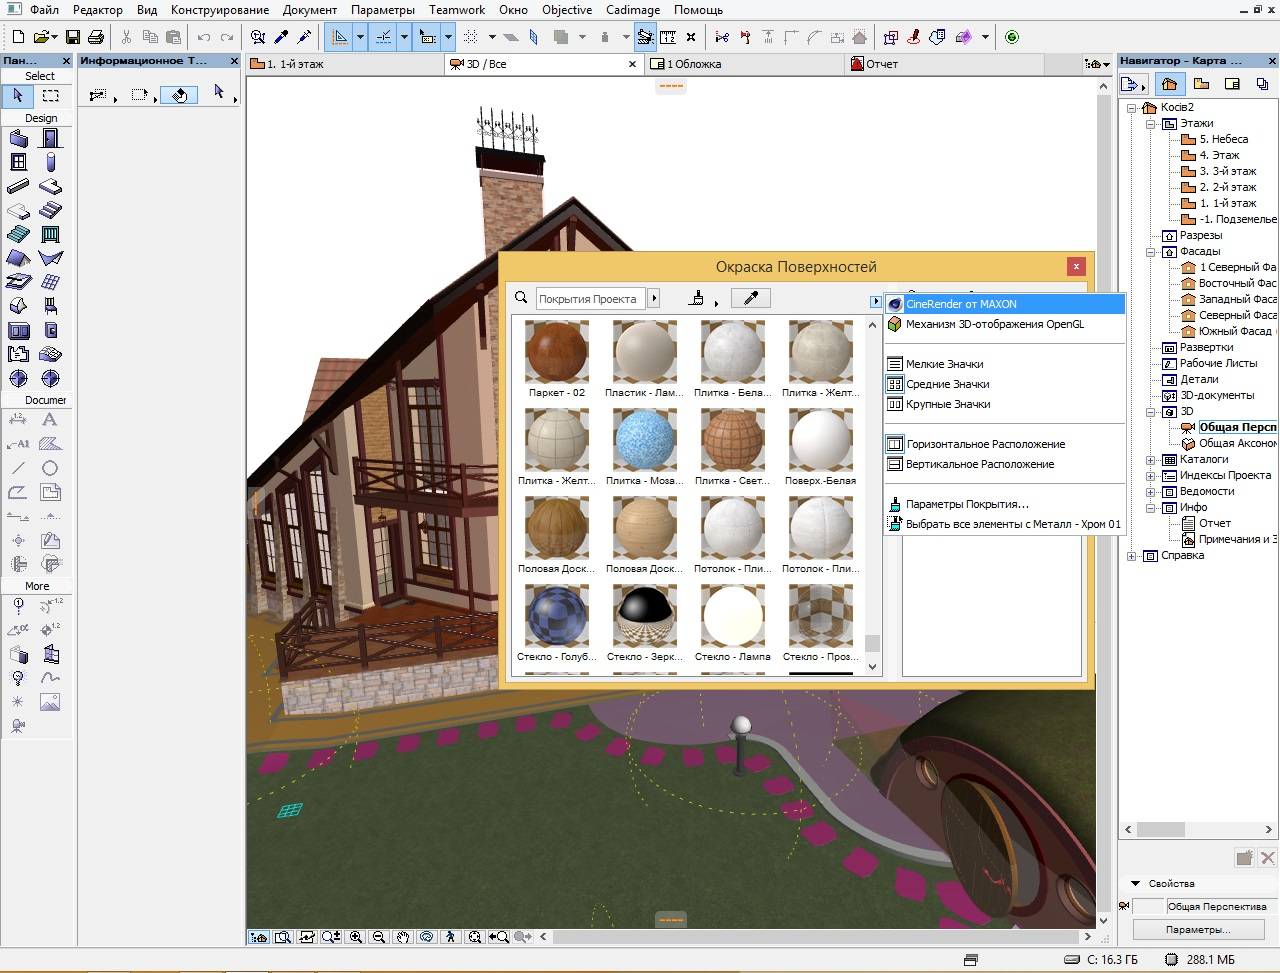1280x973 pixels.
Task: Click the zoom in magnifier in bottom bar
Action: point(355,937)
